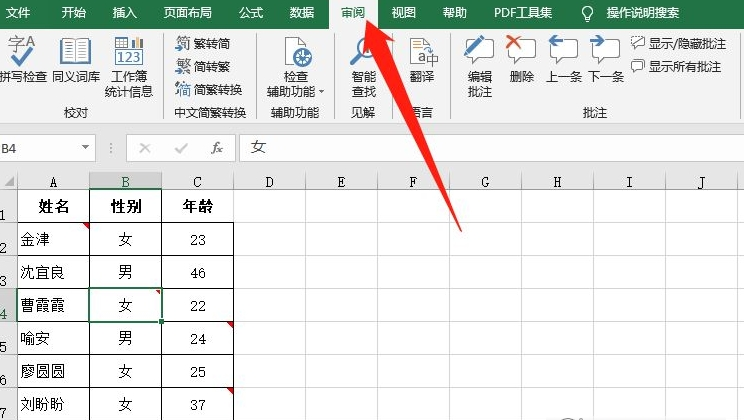Open the 同义词库 thesaurus
744x420 pixels.
(x=76, y=58)
